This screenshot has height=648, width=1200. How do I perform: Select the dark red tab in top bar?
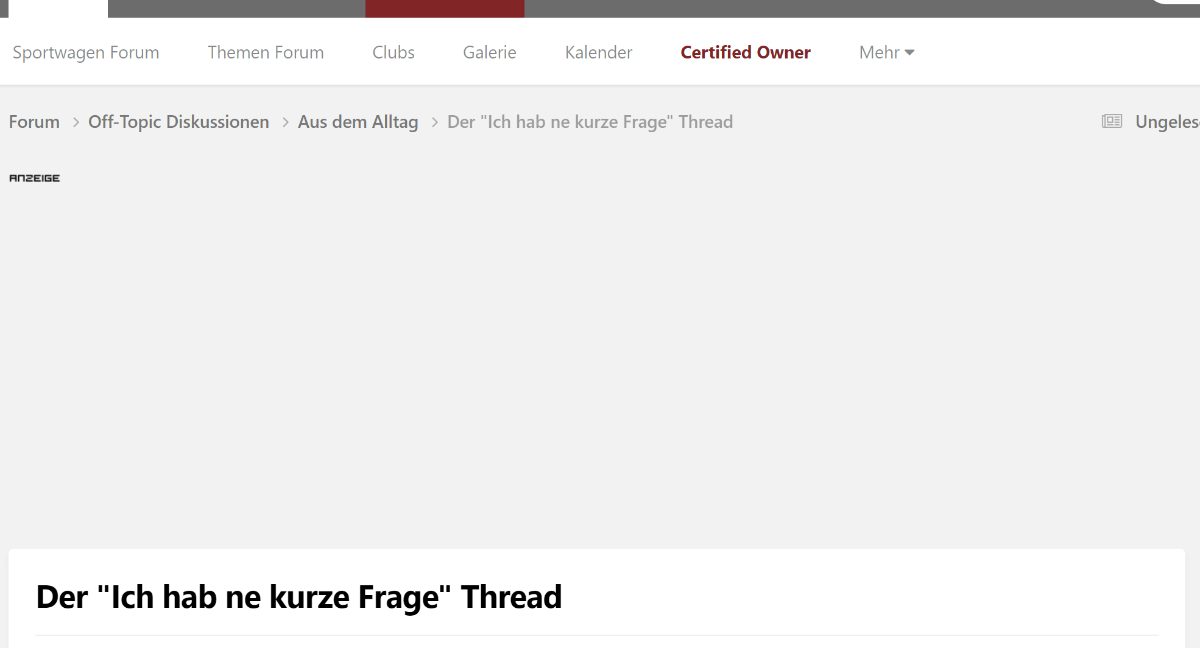pyautogui.click(x=444, y=8)
